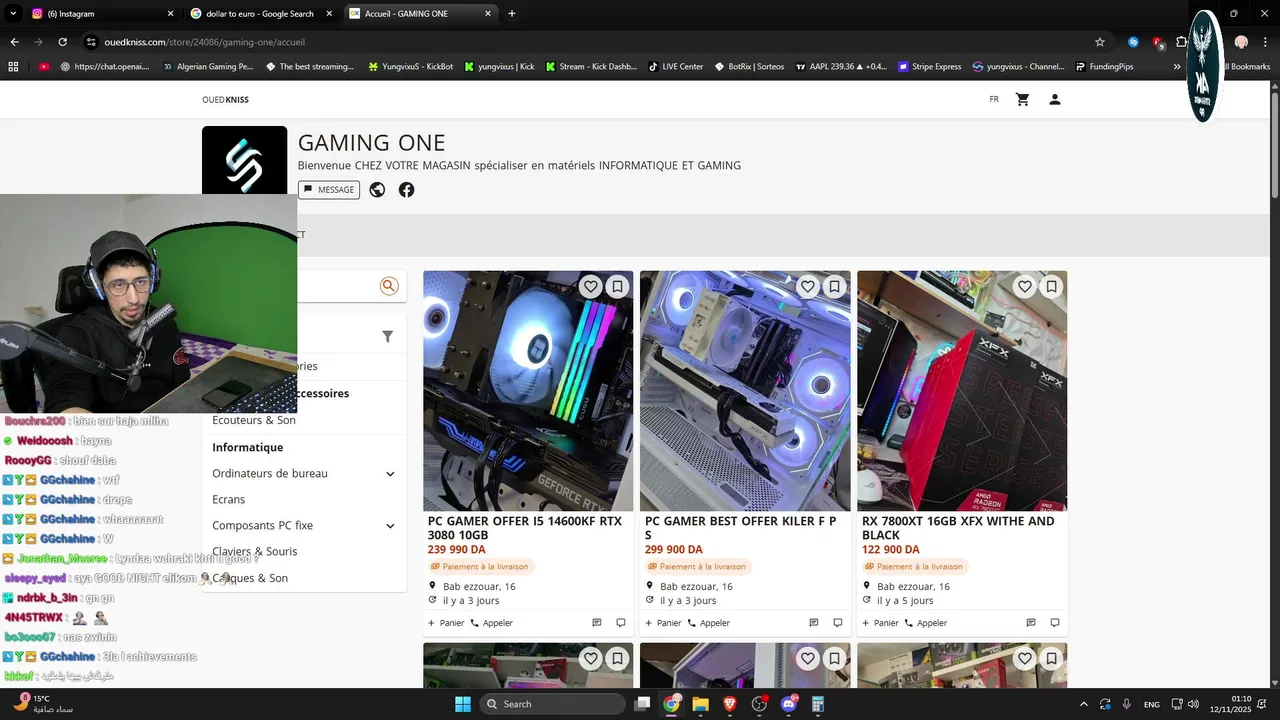Screen dimensions: 1280x720
Task: Change site language from FR
Action: [994, 100]
